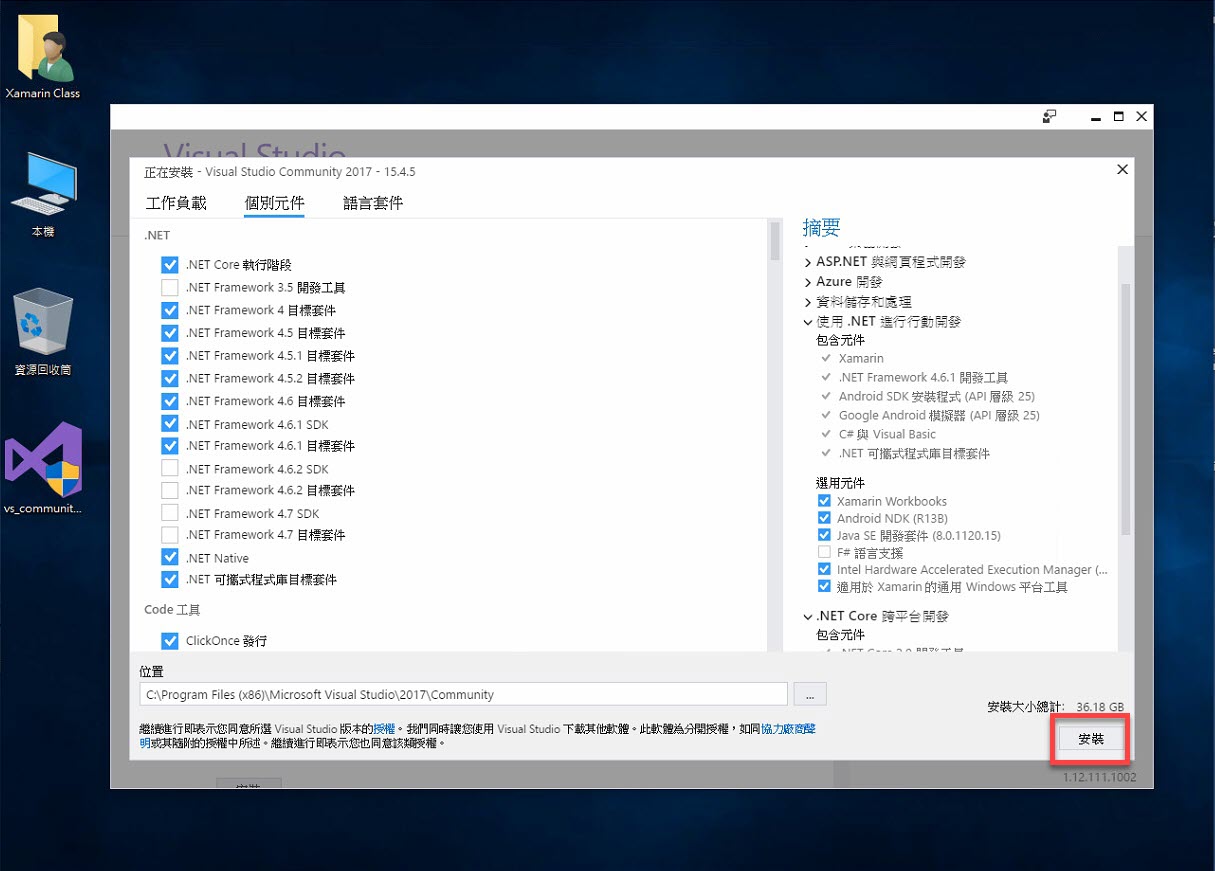Viewport: 1215px width, 871px height.
Task: Uncheck Xamarin Workbooks optional component
Action: (824, 501)
